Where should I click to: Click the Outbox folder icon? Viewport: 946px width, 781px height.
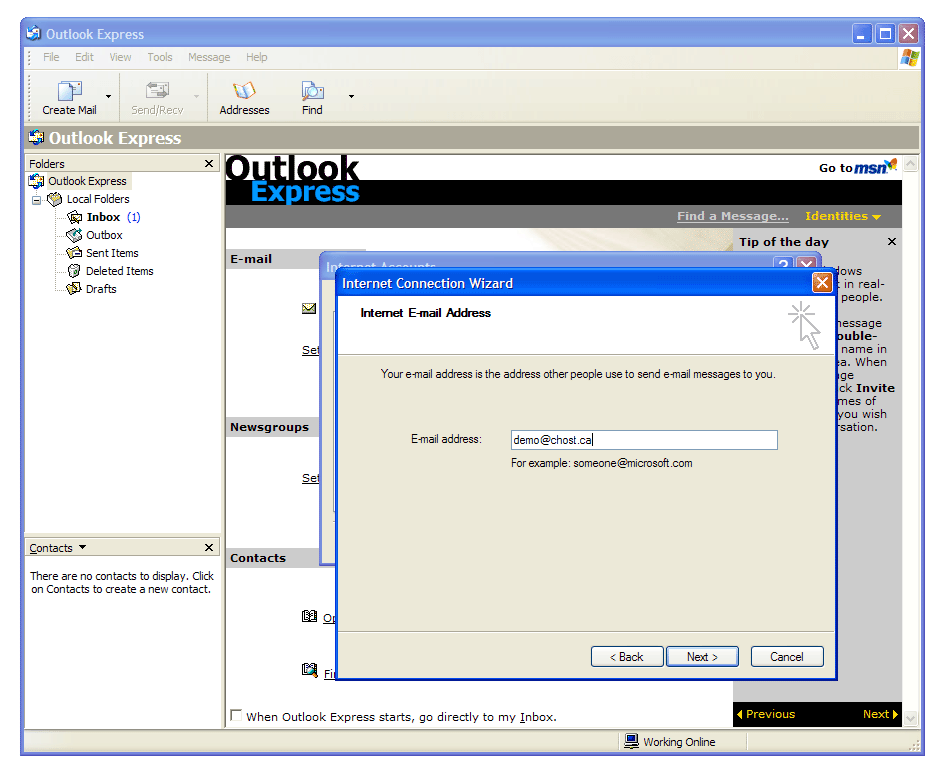pyautogui.click(x=74, y=235)
